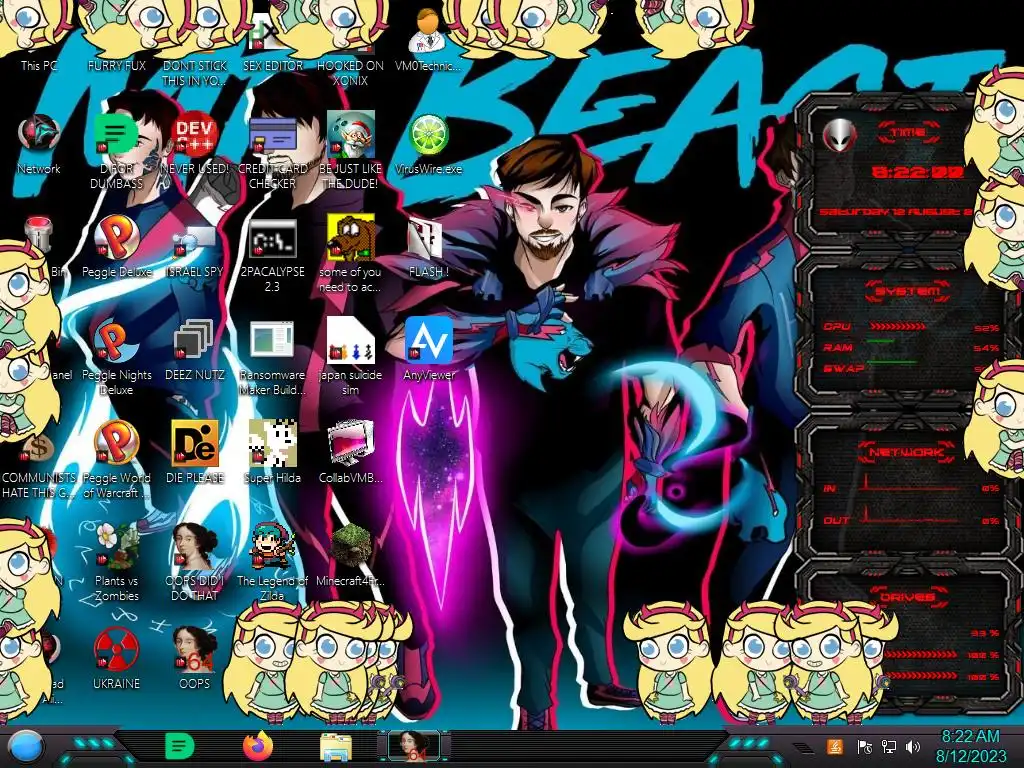Click the orange Java tray icon
This screenshot has width=1024, height=768.
point(835,746)
